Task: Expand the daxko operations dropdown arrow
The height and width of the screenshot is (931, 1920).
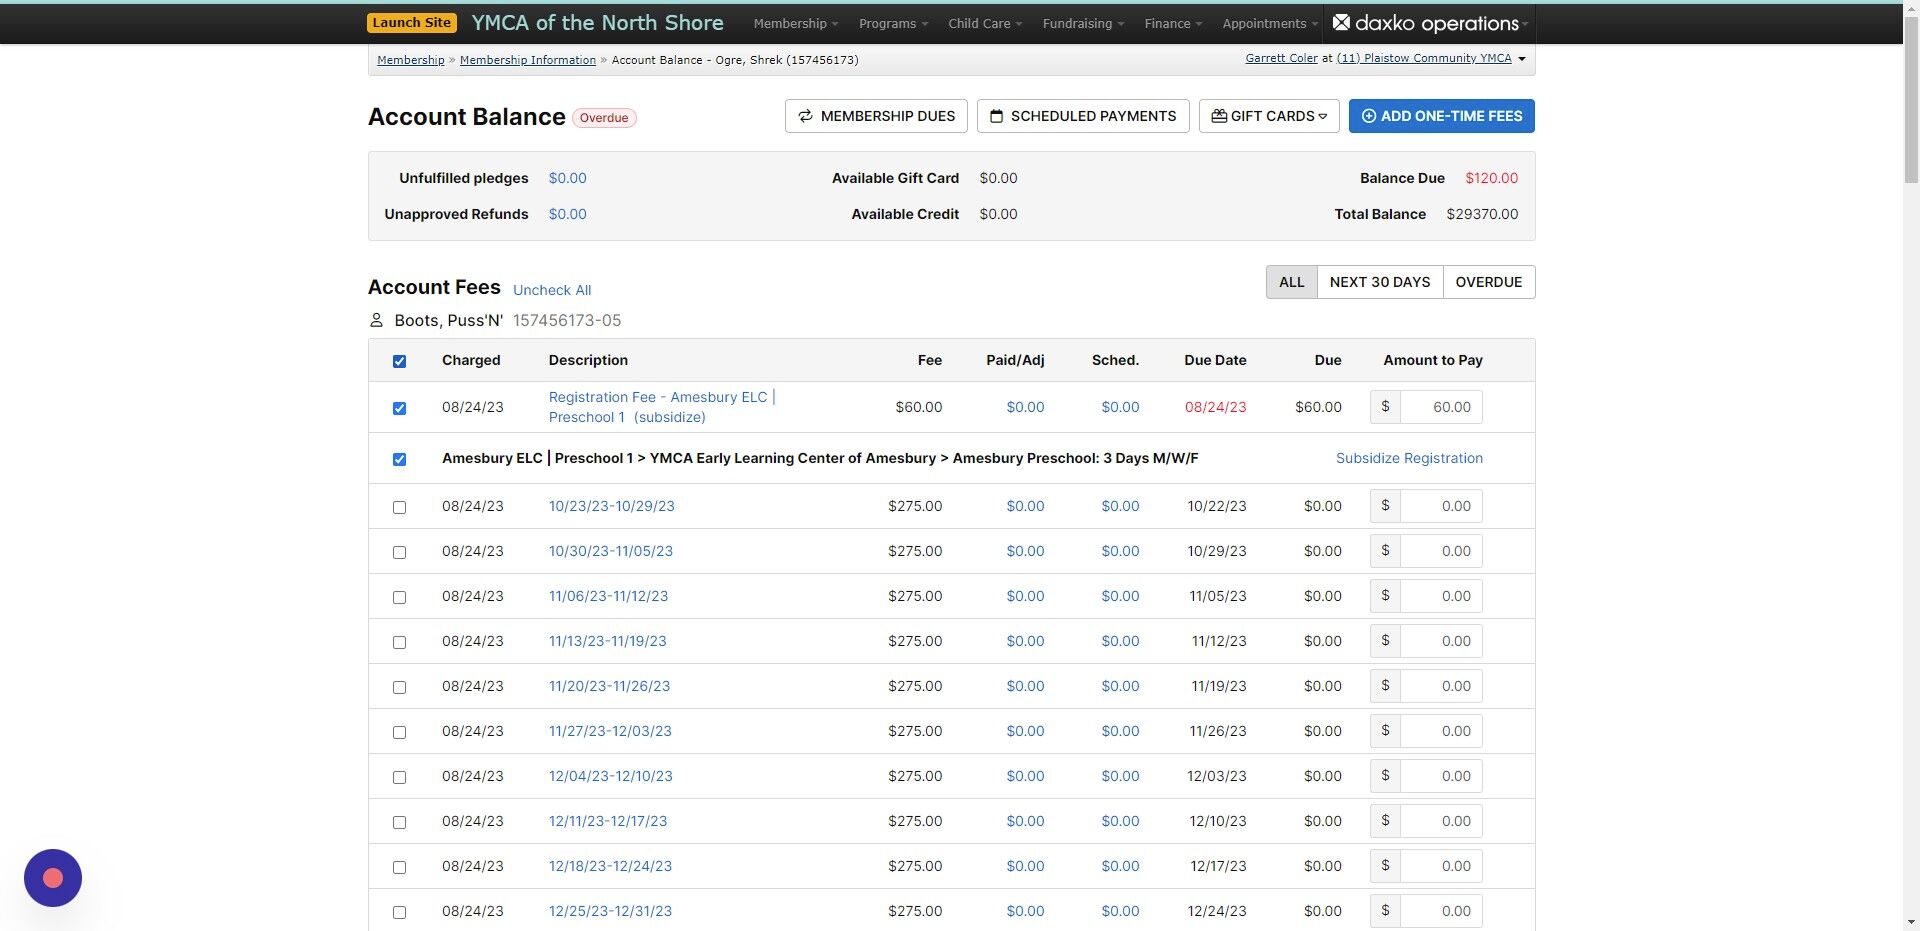Action: click(1525, 24)
